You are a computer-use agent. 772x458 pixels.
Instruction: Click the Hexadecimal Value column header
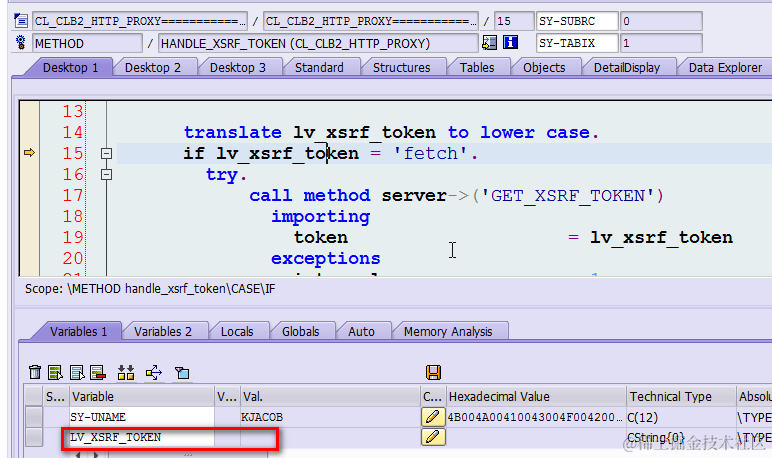tap(536, 396)
